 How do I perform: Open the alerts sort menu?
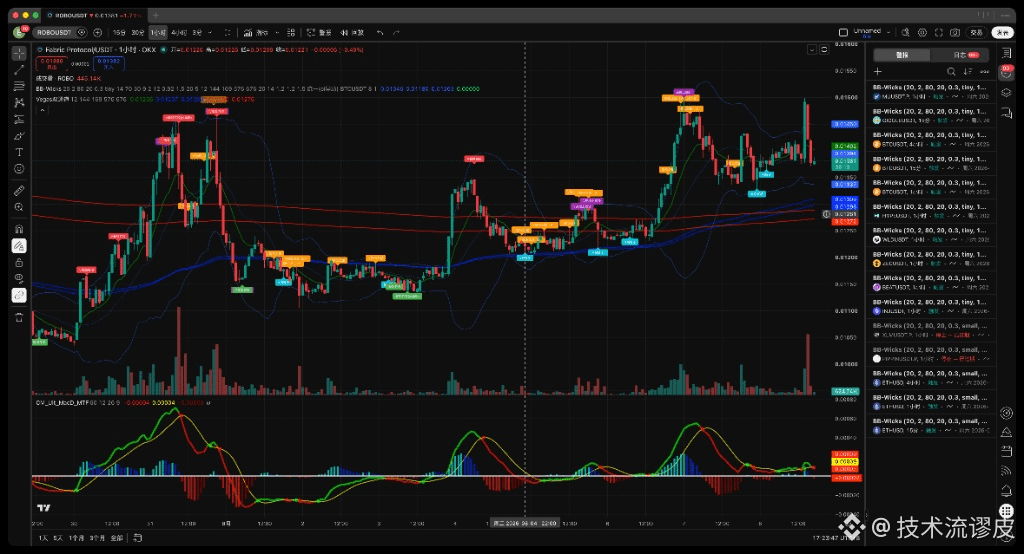968,71
